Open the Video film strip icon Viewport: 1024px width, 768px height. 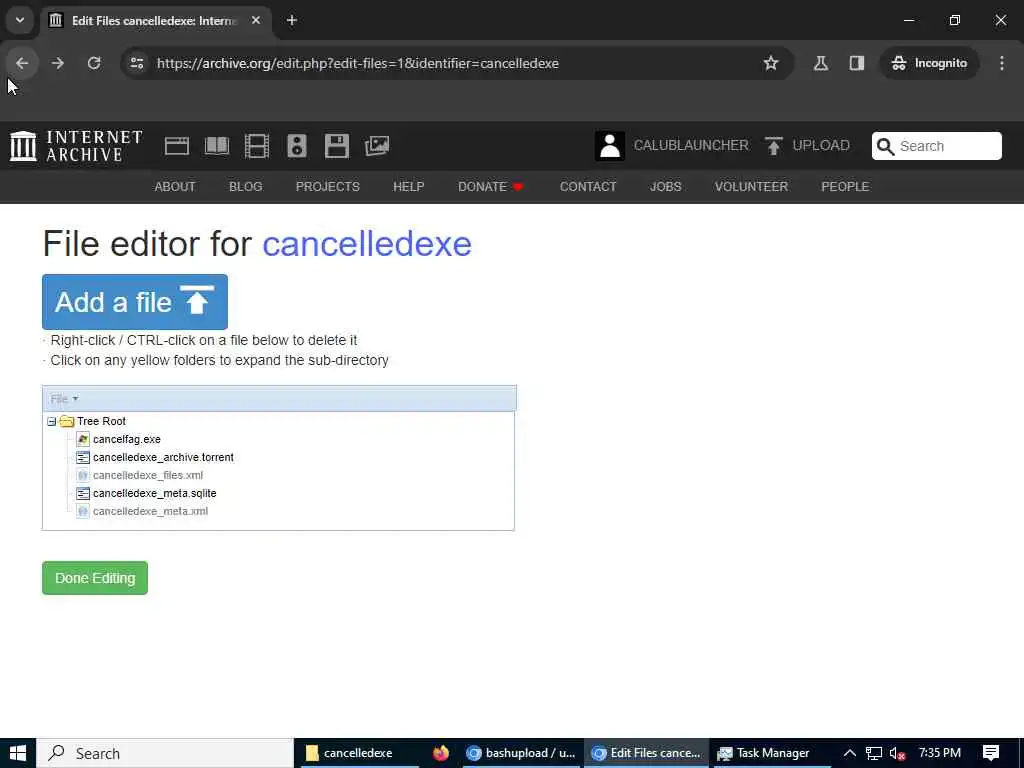pos(257,146)
